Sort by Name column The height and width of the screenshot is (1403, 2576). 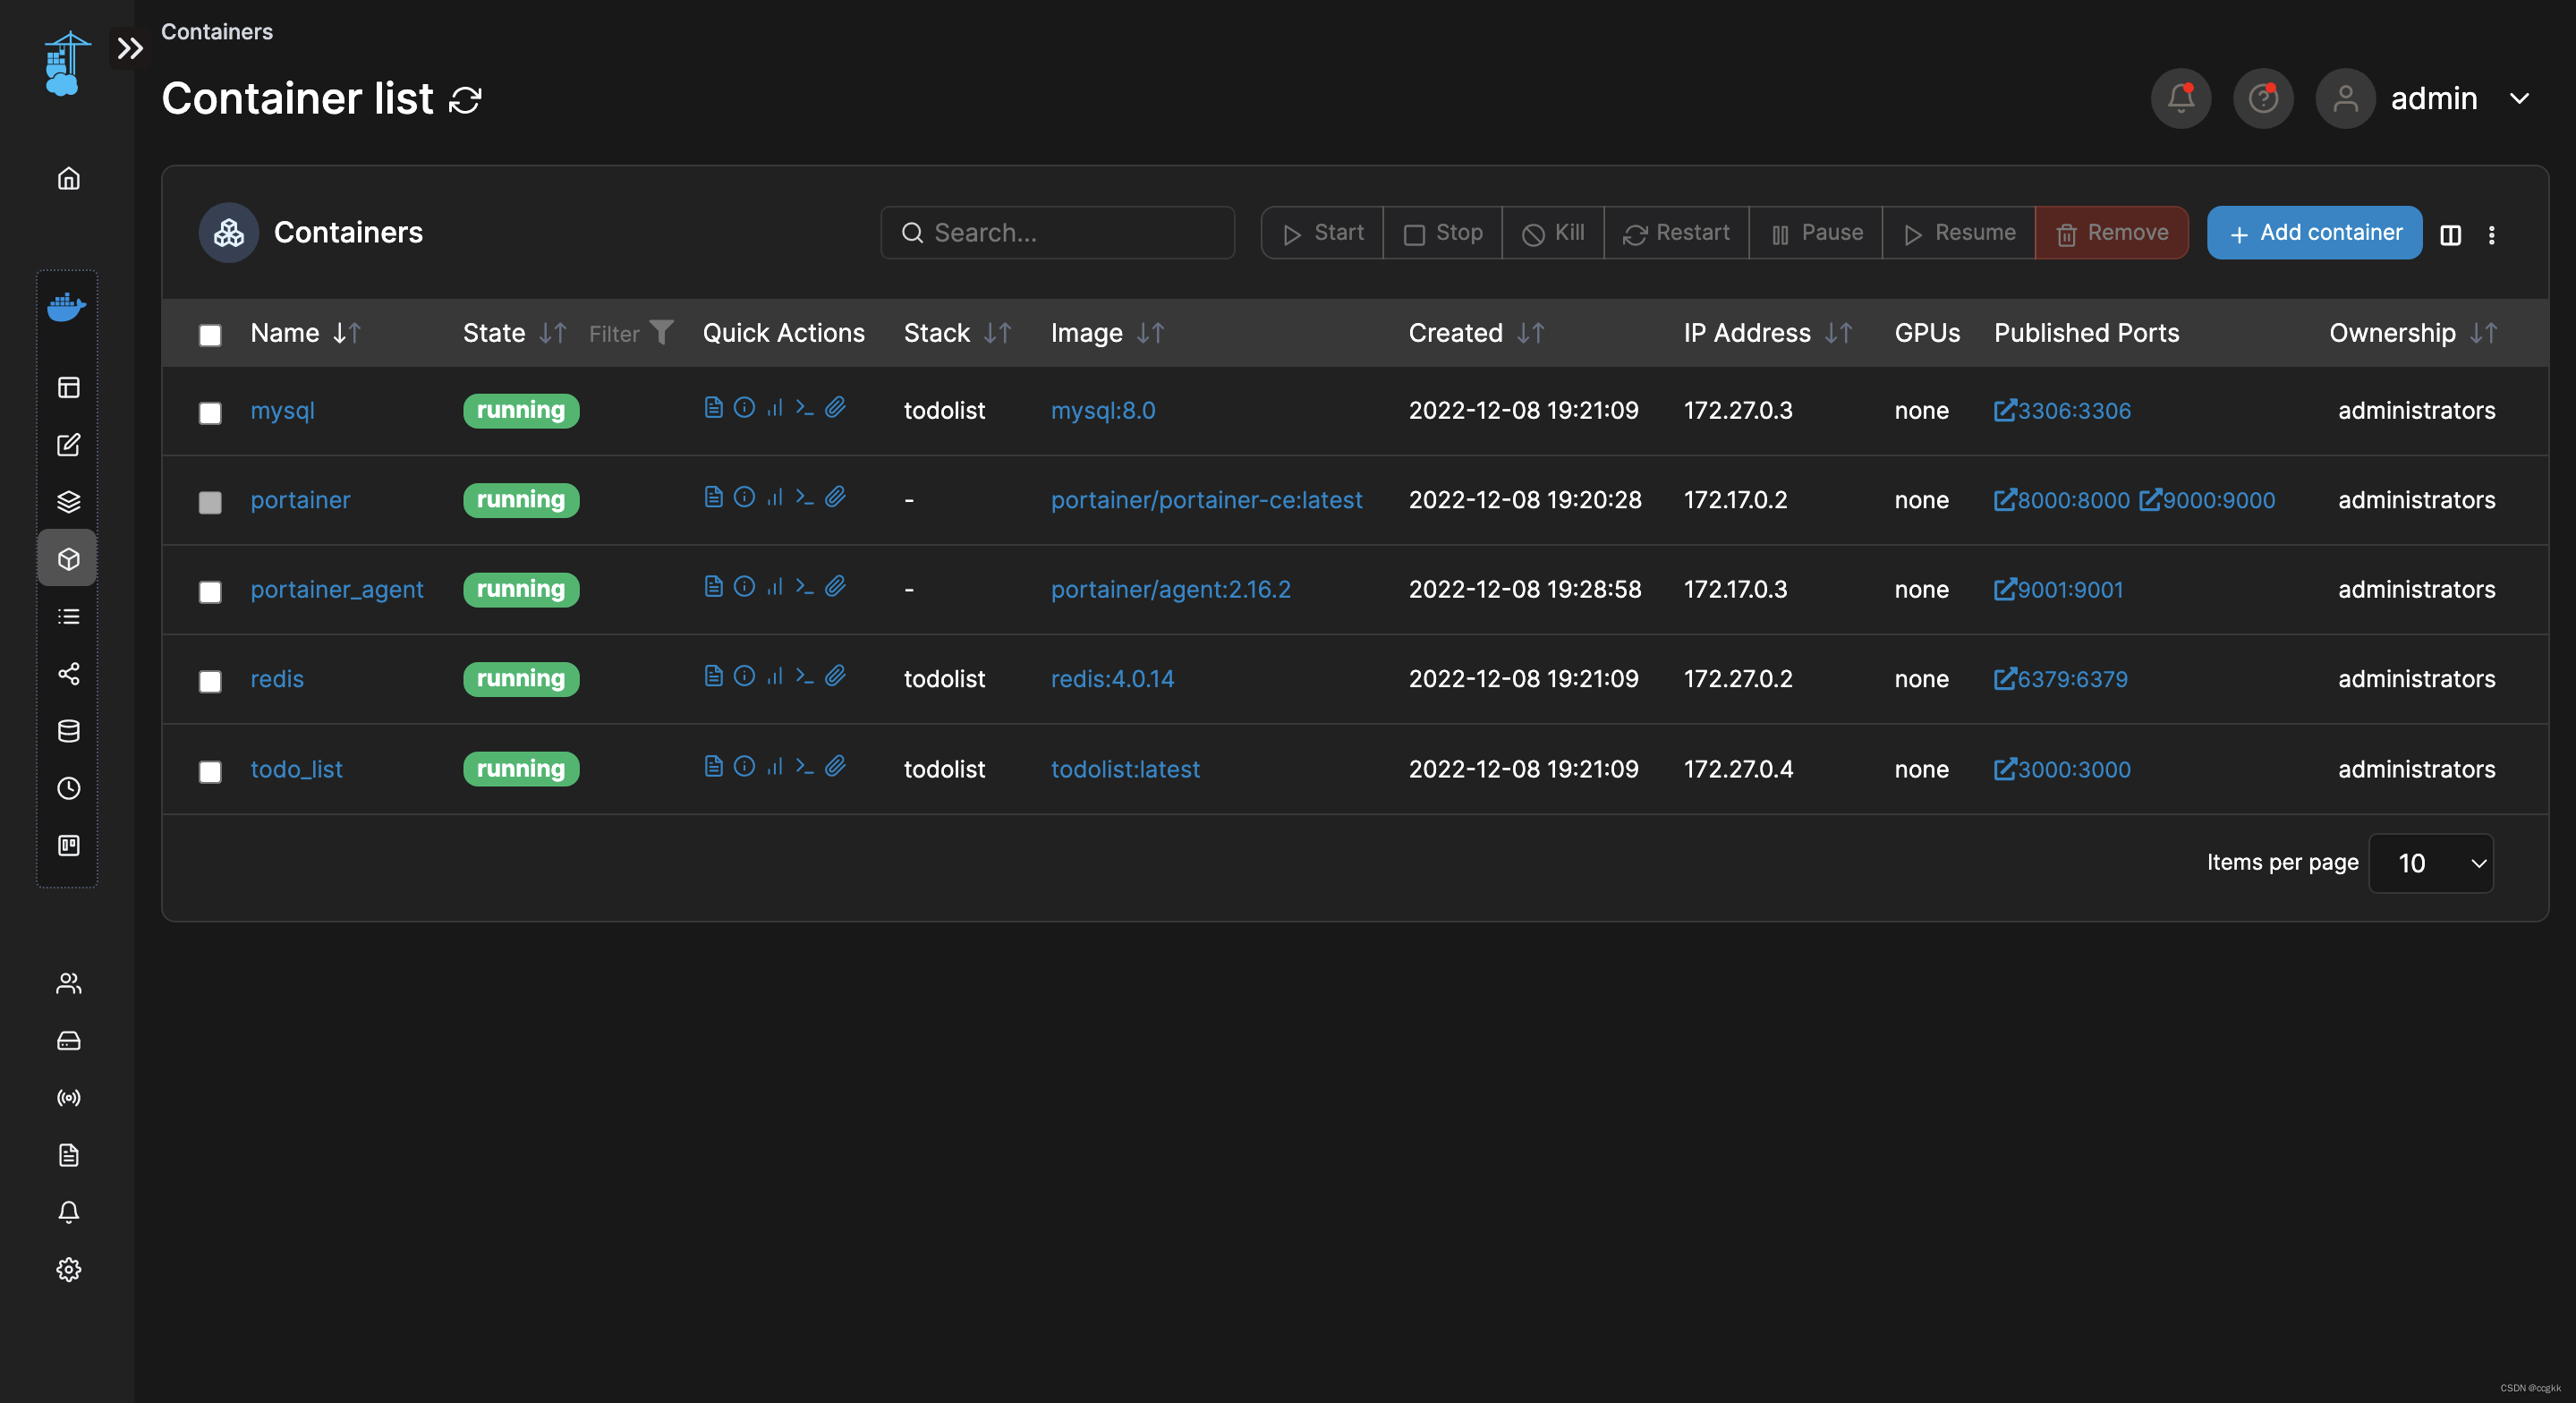click(346, 333)
